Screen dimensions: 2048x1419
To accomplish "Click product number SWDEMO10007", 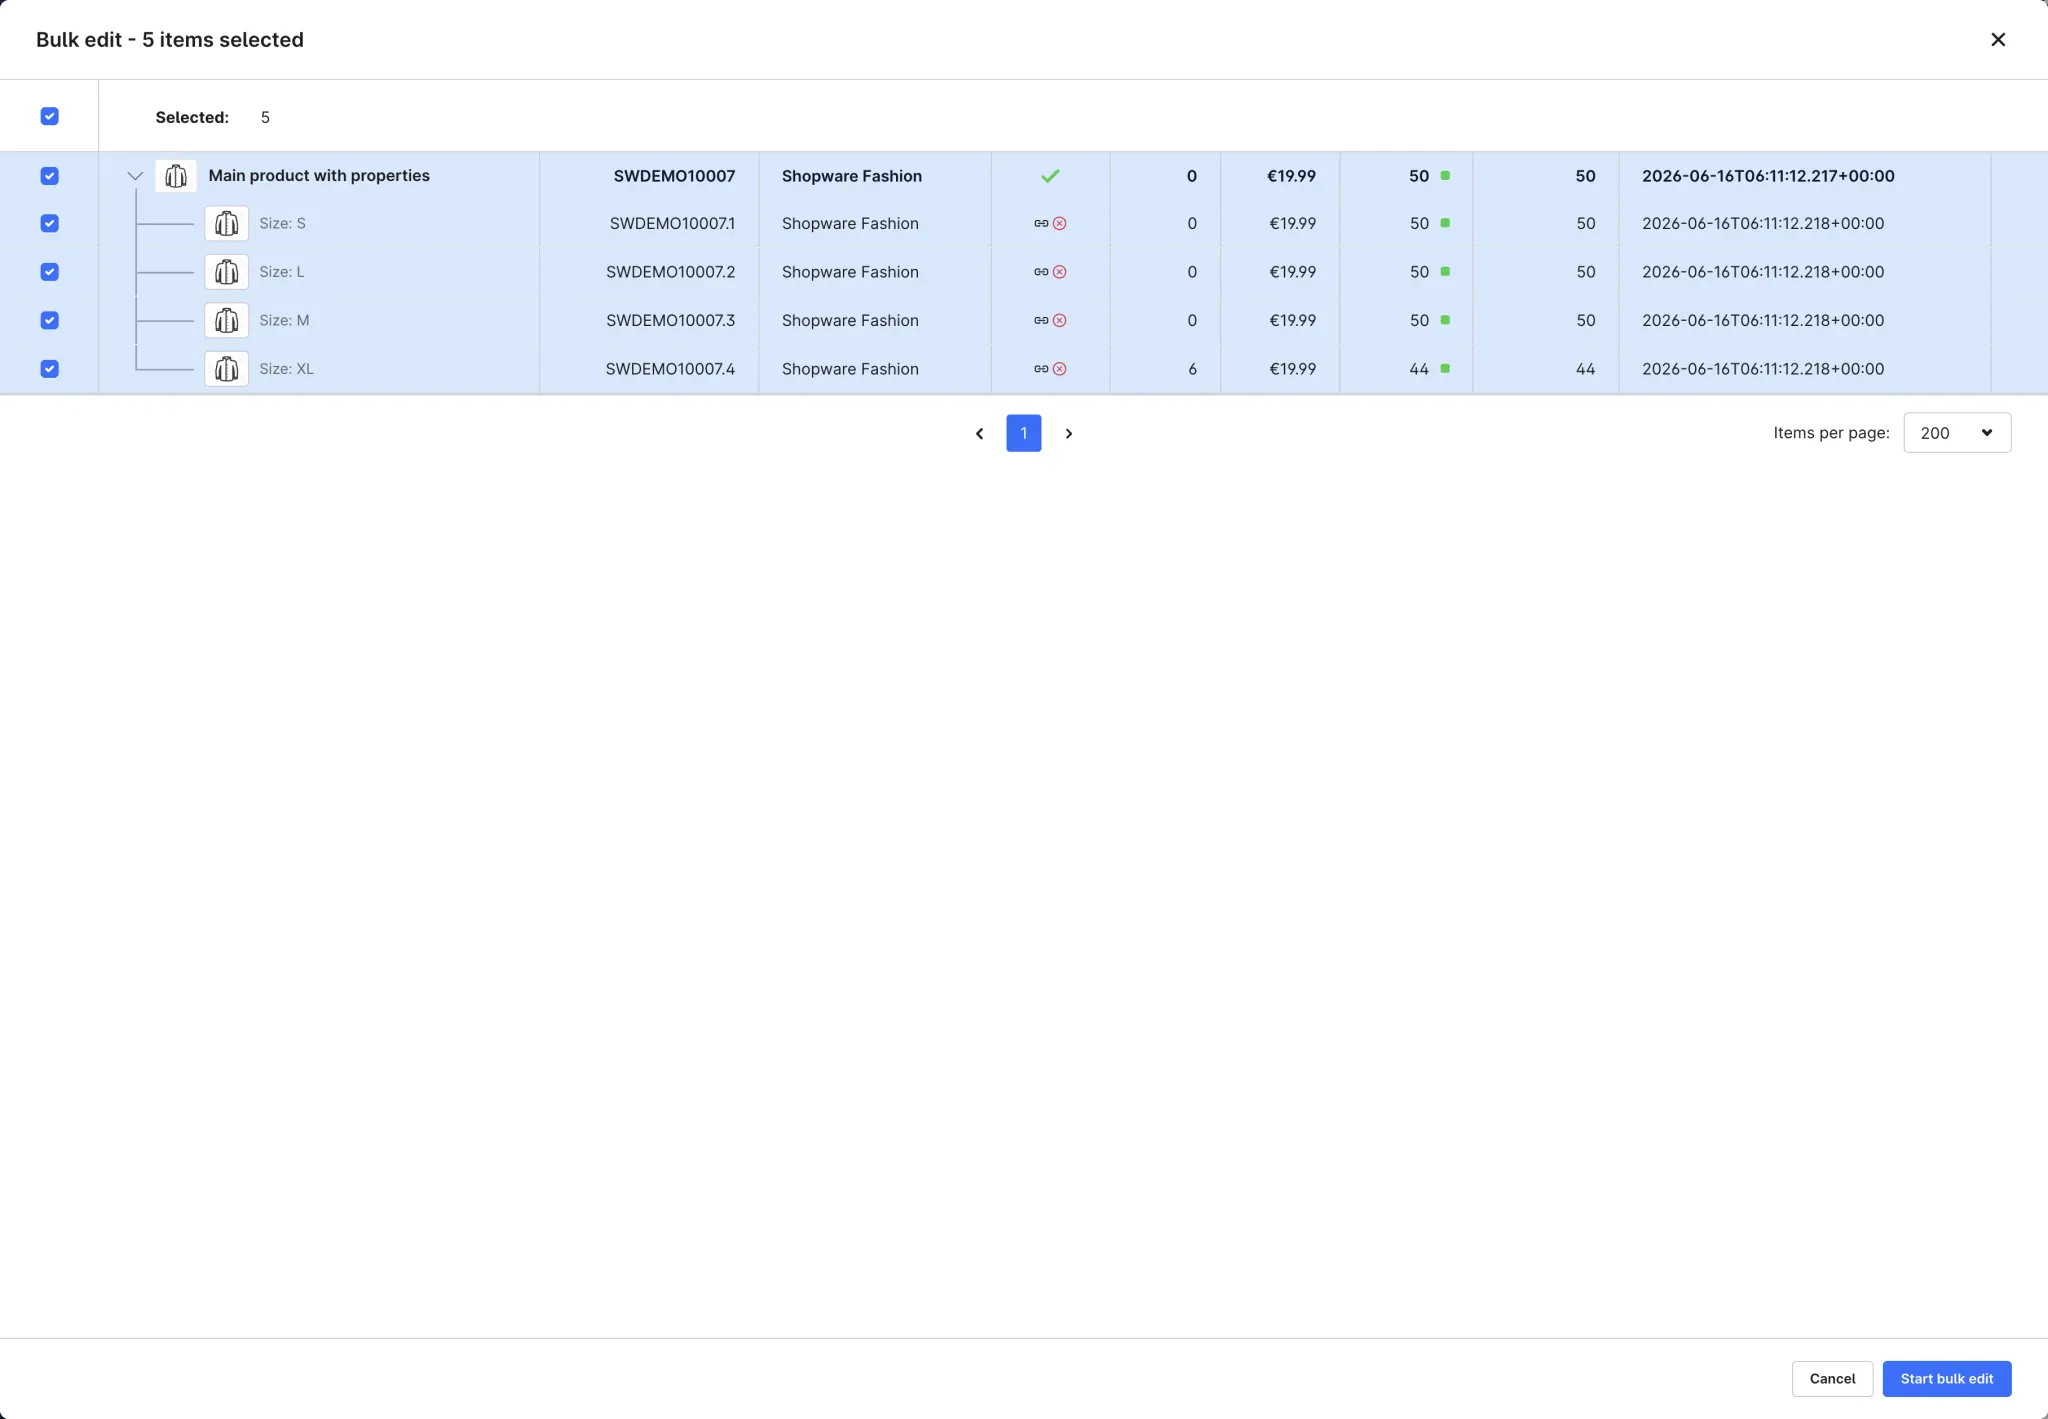I will [674, 176].
